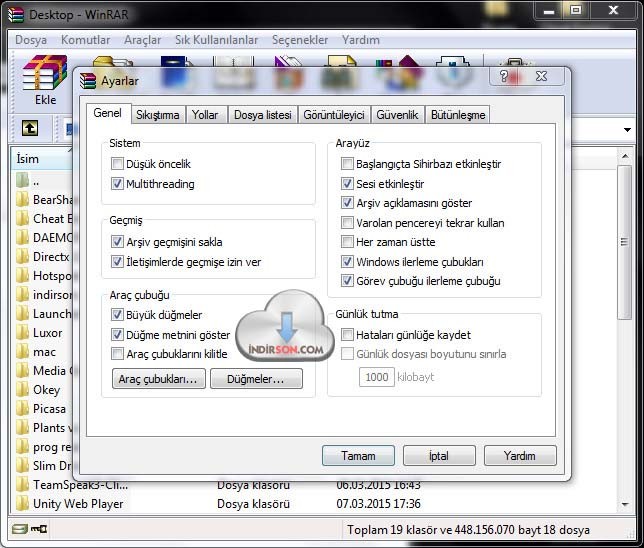Open the Görüntüleyici tab
The height and width of the screenshot is (548, 644).
[x=334, y=115]
